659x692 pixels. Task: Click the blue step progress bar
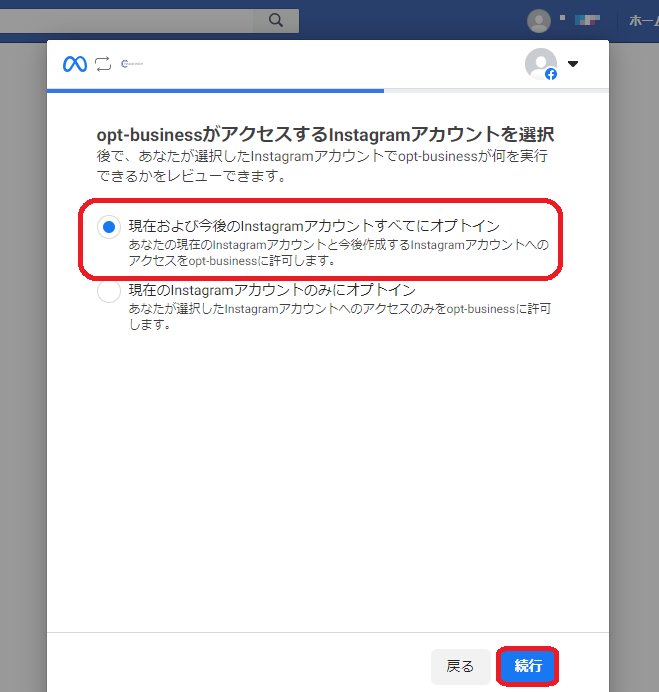tap(215, 90)
